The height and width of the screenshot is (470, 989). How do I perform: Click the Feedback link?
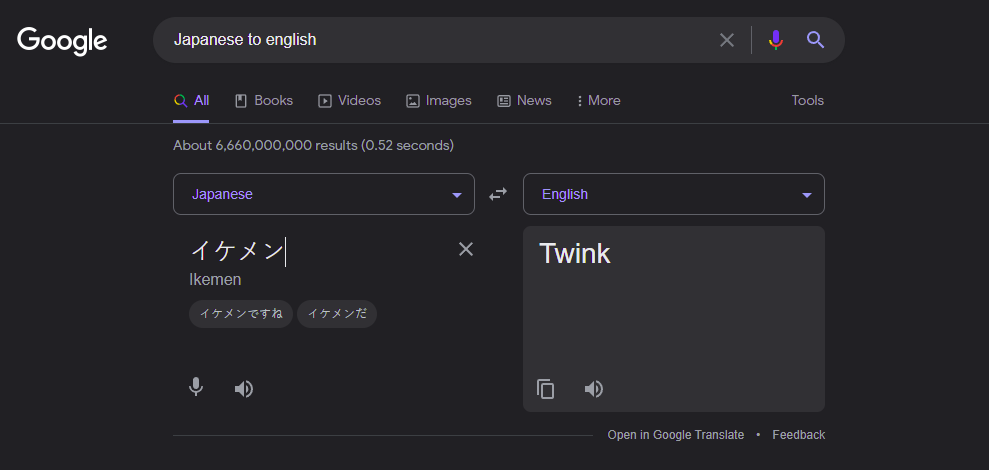coord(798,435)
